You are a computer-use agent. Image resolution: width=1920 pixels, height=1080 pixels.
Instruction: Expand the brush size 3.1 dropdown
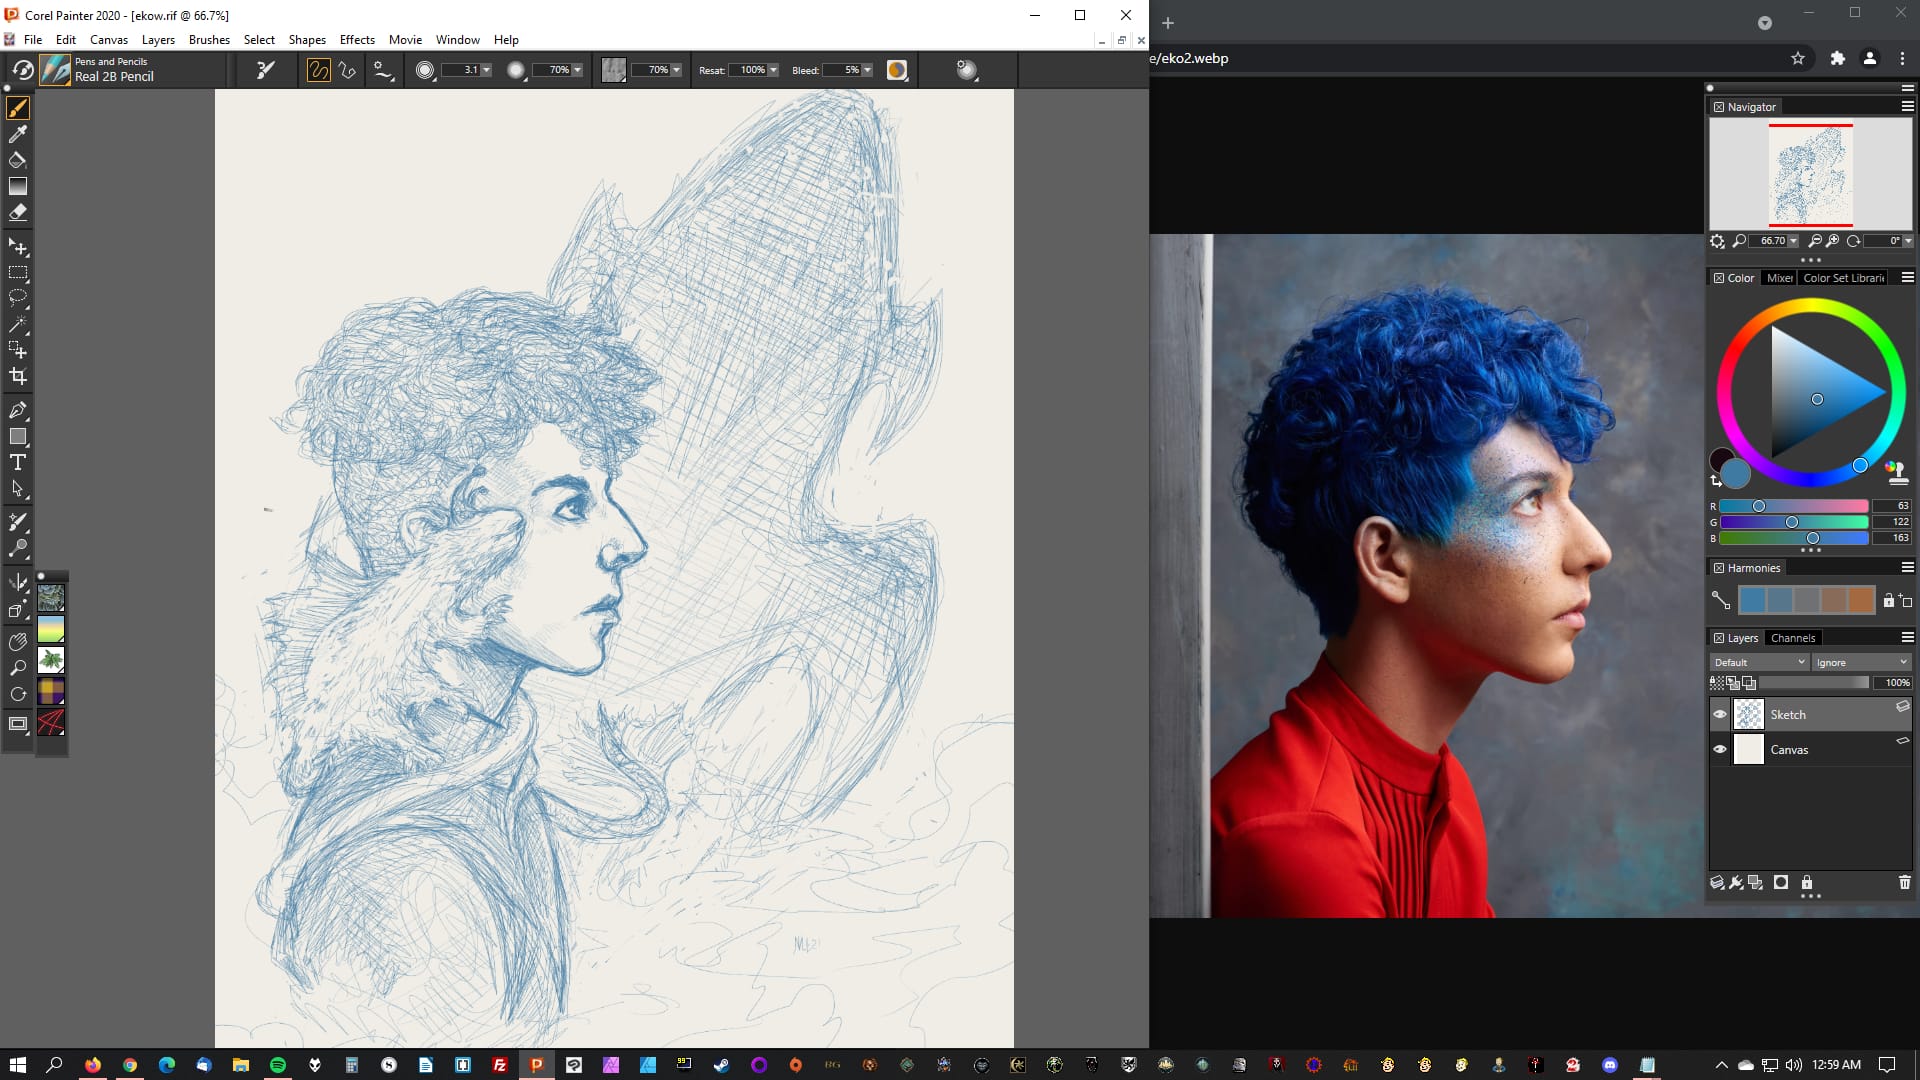(487, 70)
